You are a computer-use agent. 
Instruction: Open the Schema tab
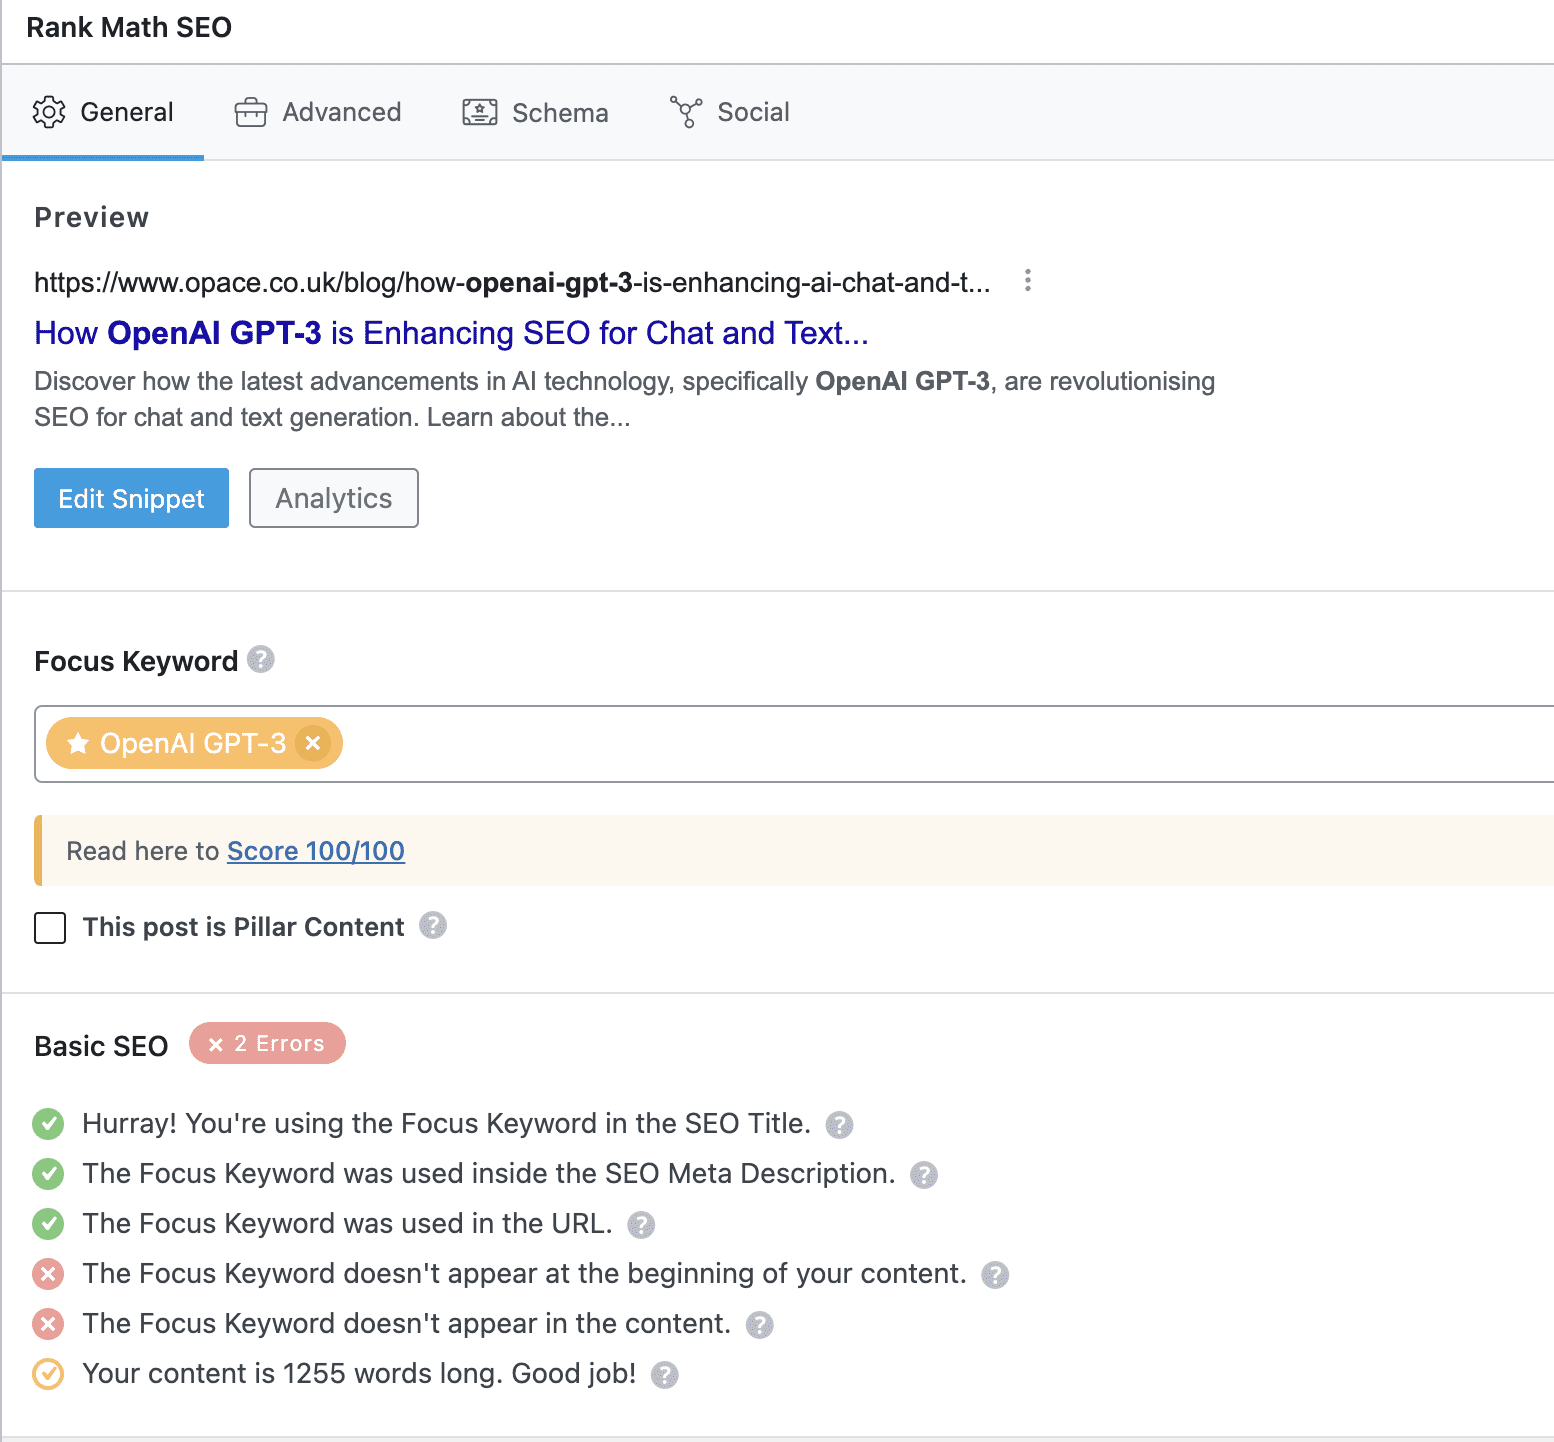[535, 112]
